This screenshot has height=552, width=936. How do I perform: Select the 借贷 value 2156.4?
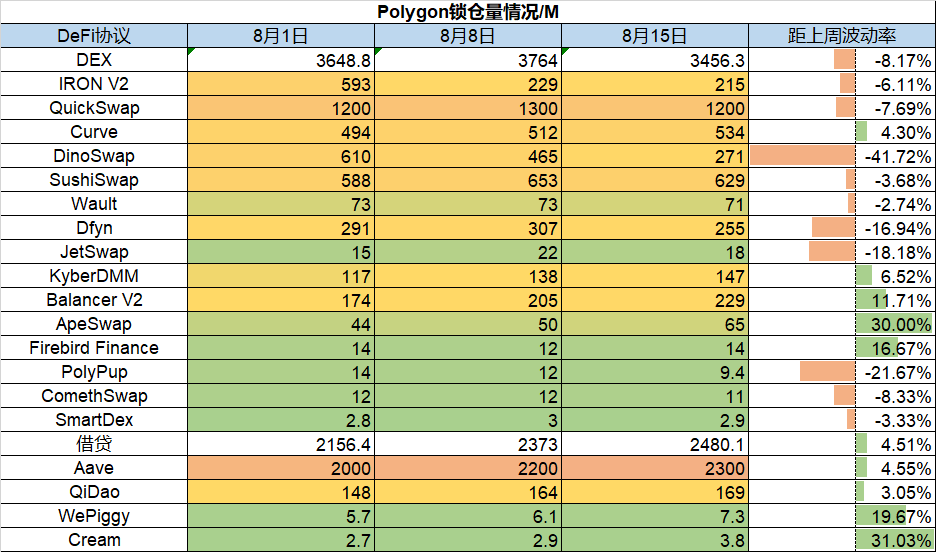[x=343, y=445]
